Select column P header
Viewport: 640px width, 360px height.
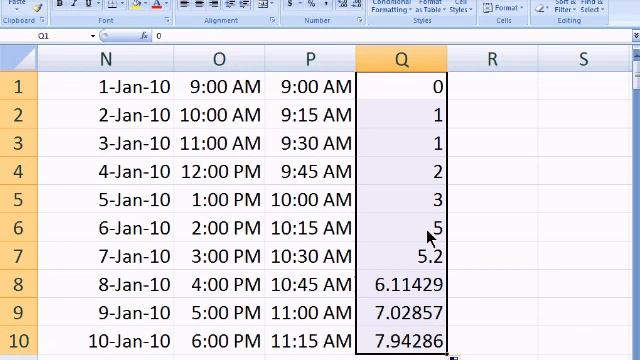coord(310,59)
